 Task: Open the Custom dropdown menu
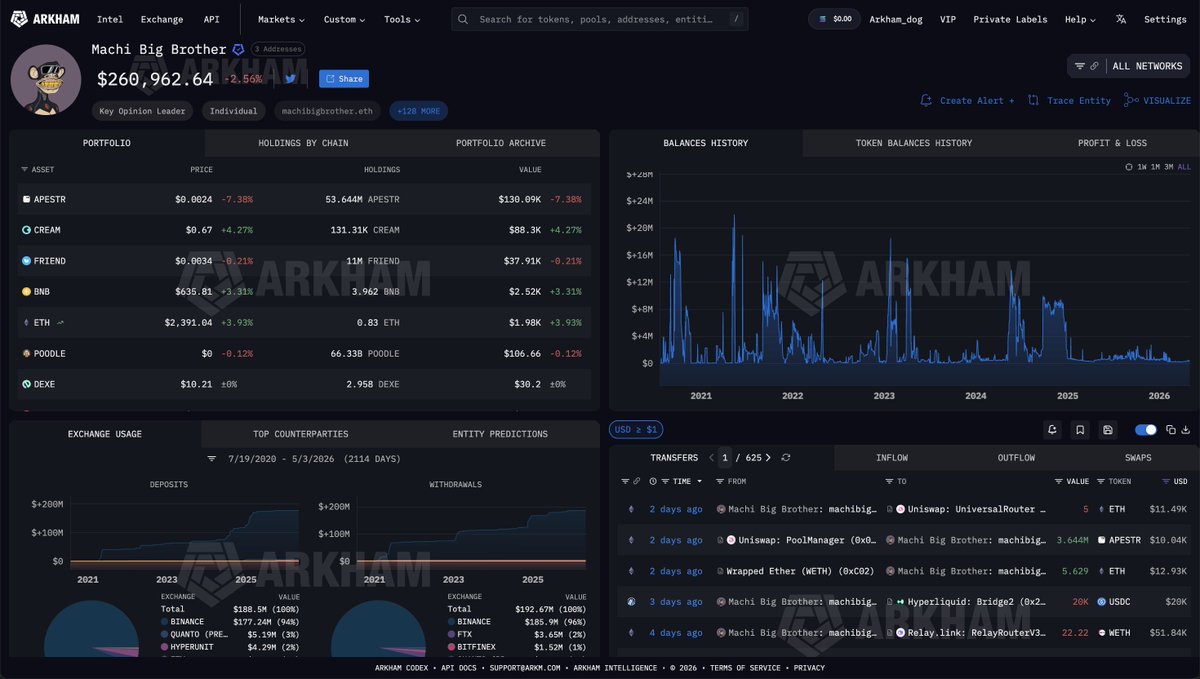345,19
